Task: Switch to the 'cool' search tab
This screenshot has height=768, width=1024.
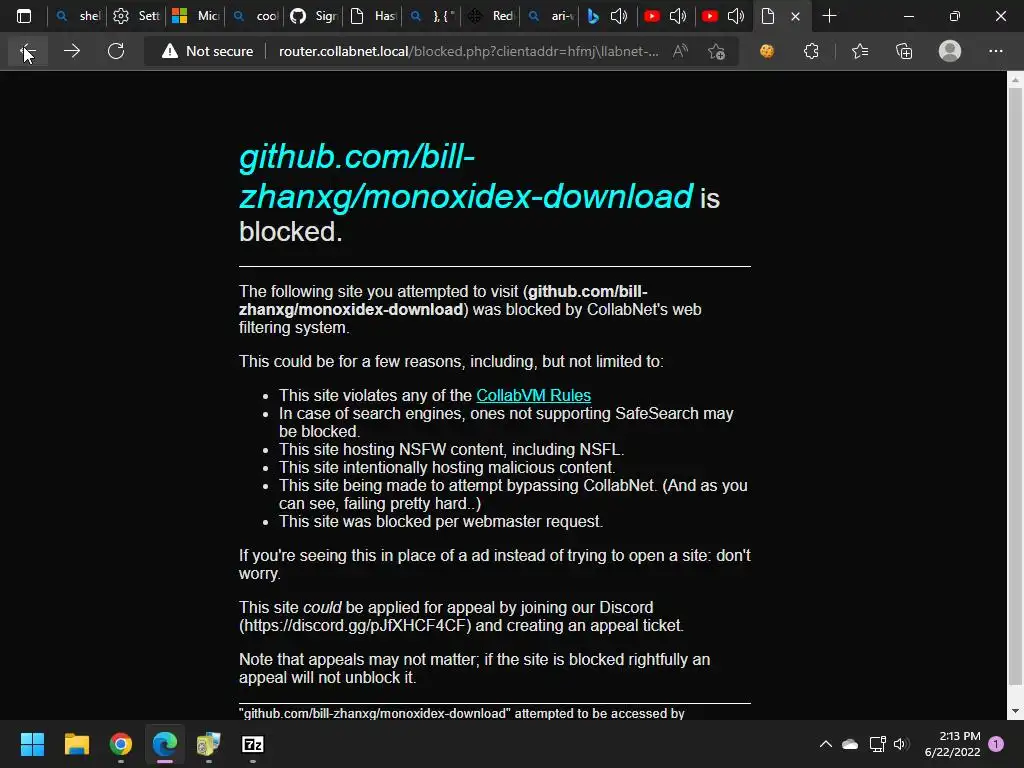Action: (x=254, y=16)
